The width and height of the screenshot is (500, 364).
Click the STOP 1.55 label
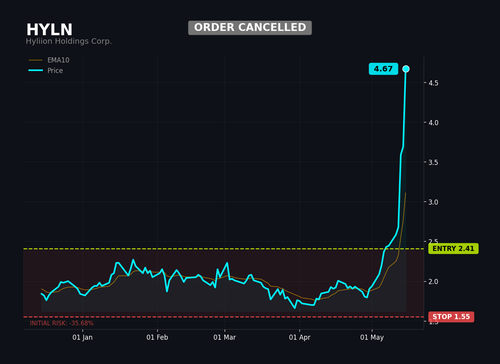[451, 317]
